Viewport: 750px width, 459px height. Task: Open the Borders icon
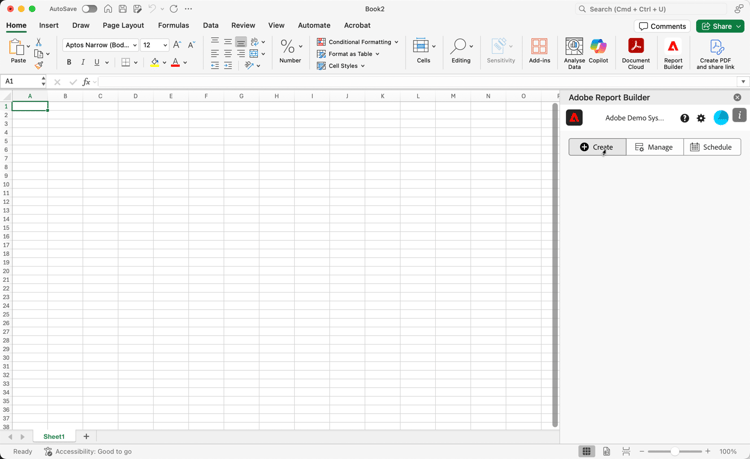pos(126,62)
